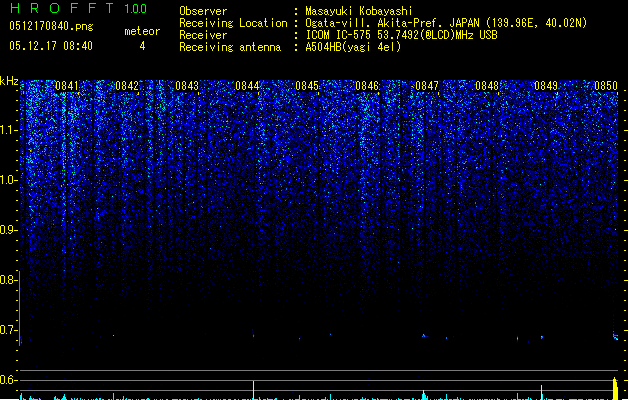629x400 pixels.
Task: Click the 'Receiving antenna' label
Action: 230,47
